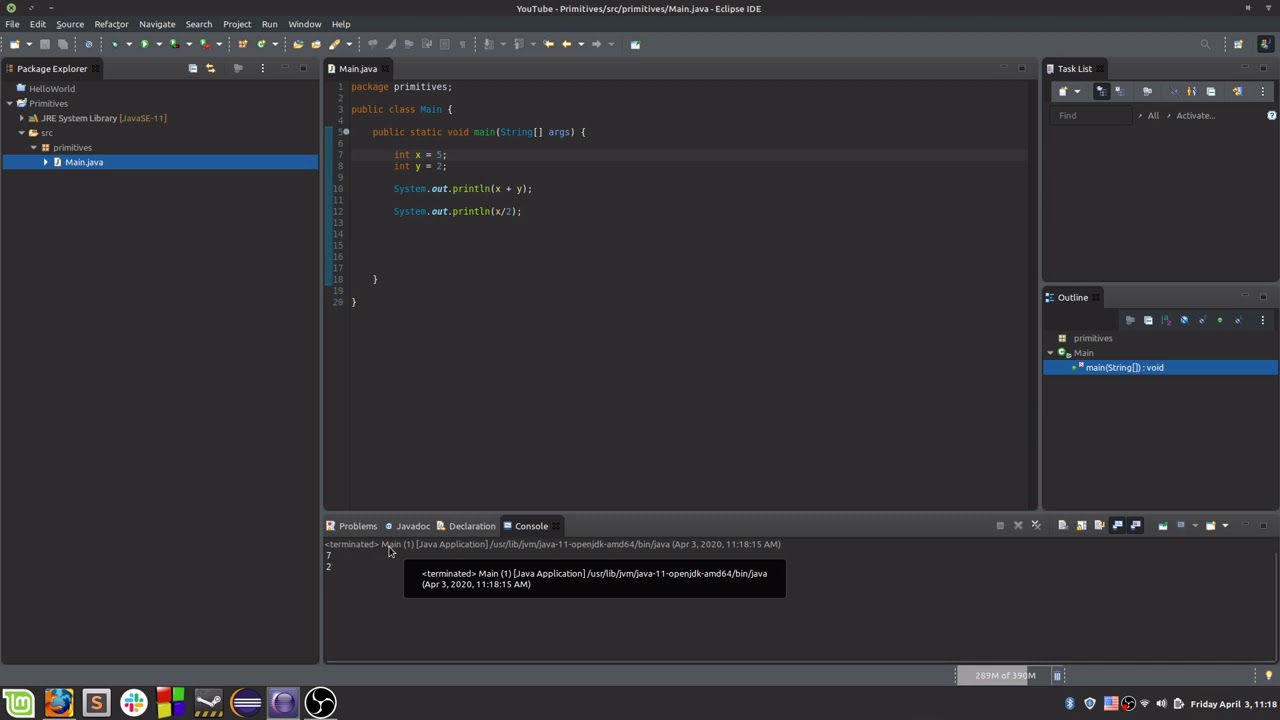Click the New Java Package toolbar icon
Screen dimensions: 1280x720
[242, 44]
